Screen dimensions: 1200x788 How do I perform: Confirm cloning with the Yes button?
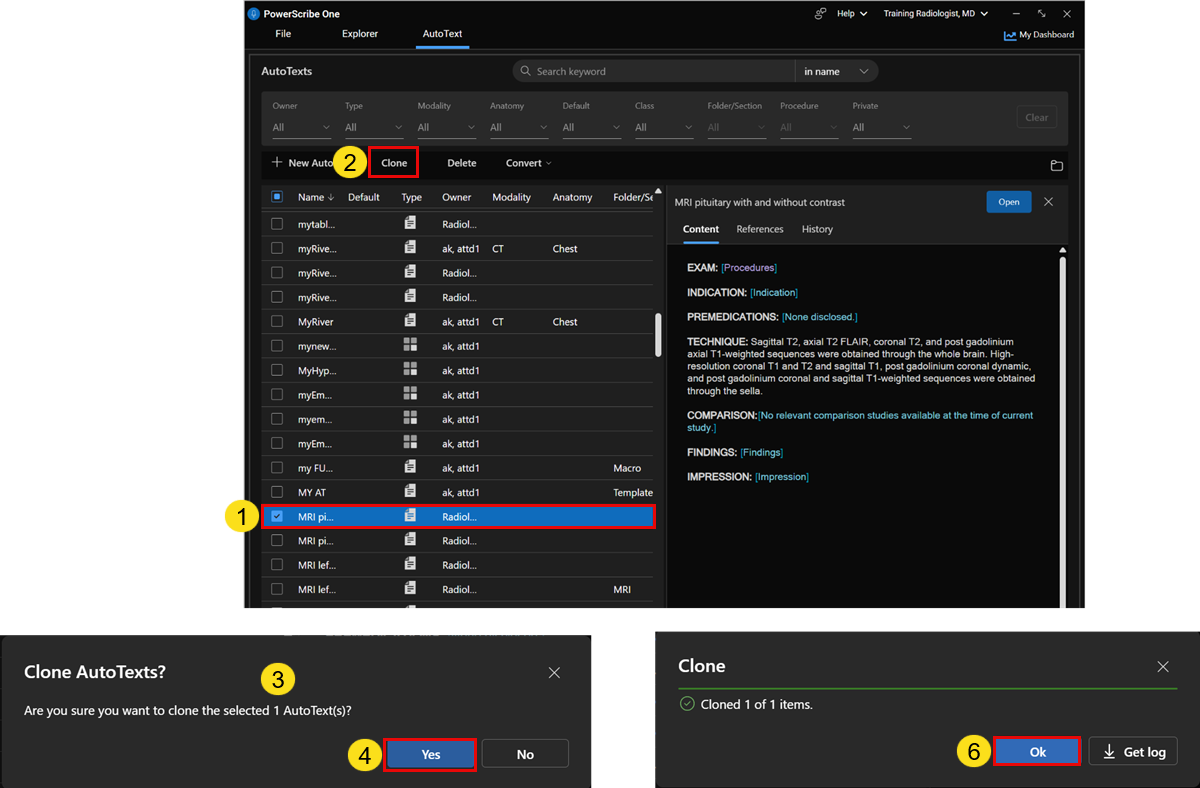[431, 754]
